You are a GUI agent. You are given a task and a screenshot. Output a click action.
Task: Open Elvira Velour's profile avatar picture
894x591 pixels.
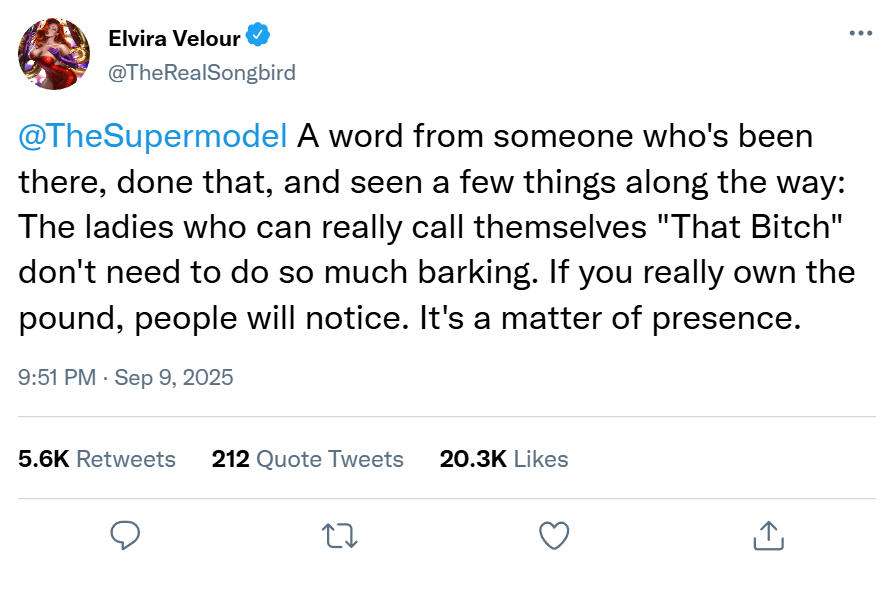coord(54,54)
